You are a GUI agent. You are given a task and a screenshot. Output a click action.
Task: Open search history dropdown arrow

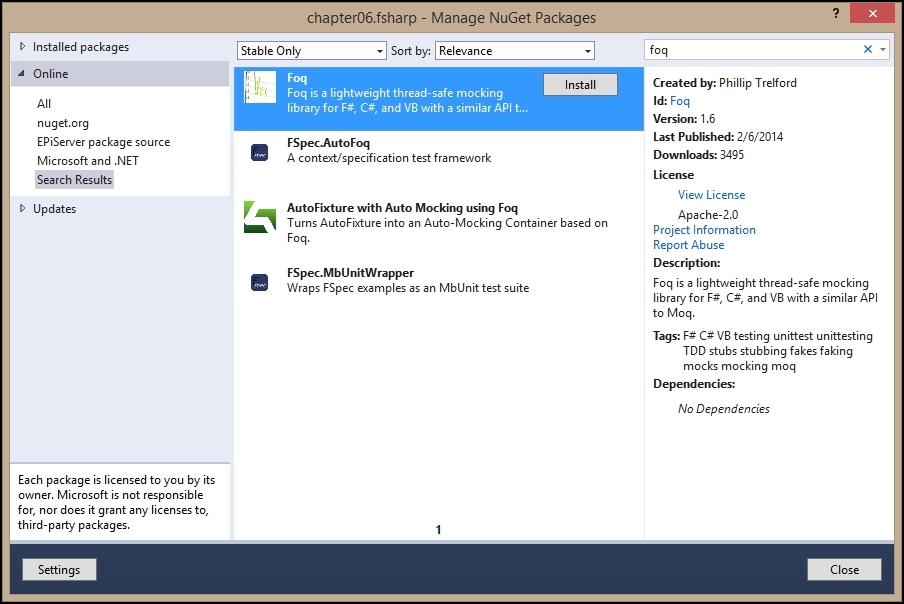tap(883, 50)
